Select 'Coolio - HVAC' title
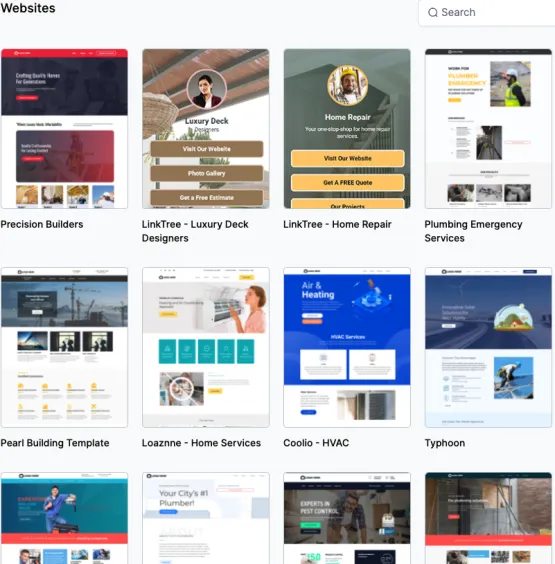This screenshot has height=564, width=555. (316, 443)
